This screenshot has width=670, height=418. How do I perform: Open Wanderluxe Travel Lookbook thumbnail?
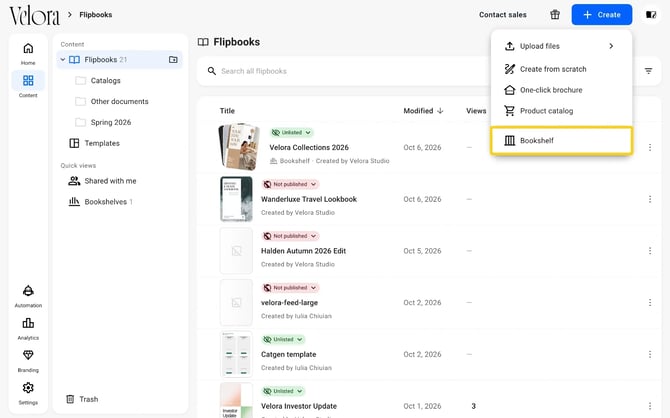pos(236,199)
